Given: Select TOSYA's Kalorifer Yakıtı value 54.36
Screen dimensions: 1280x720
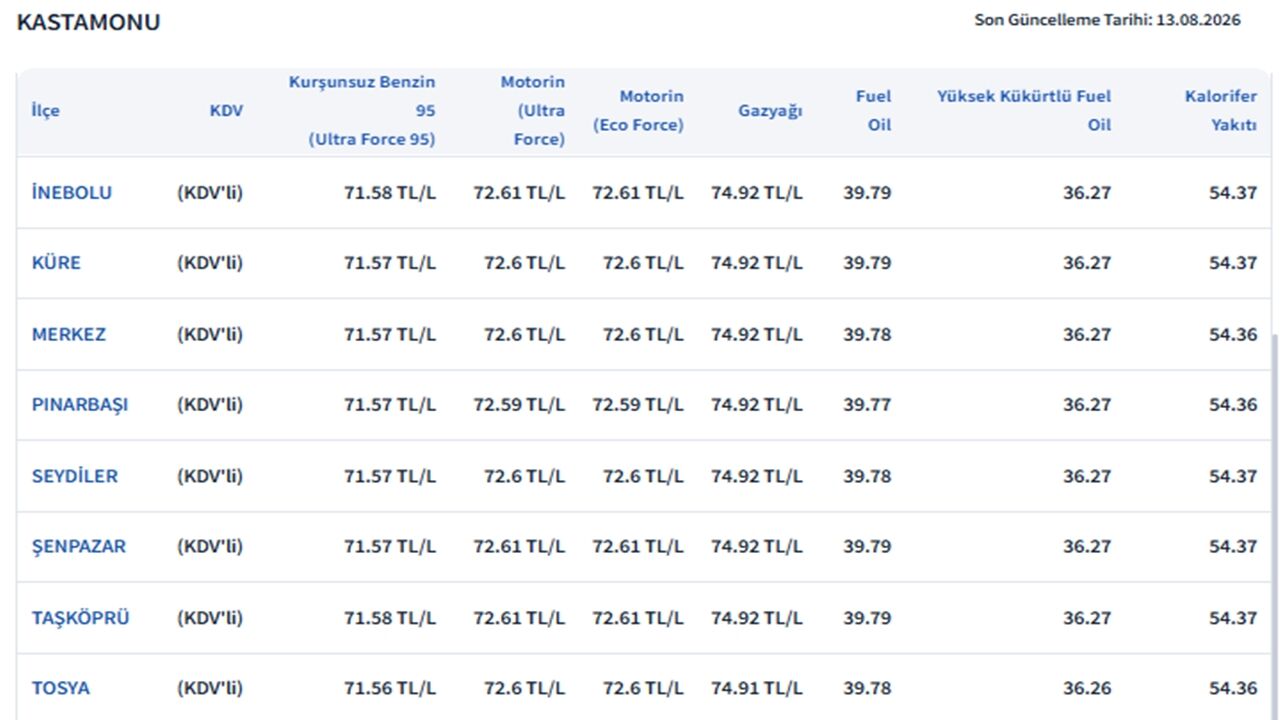Looking at the screenshot, I should [x=1233, y=688].
